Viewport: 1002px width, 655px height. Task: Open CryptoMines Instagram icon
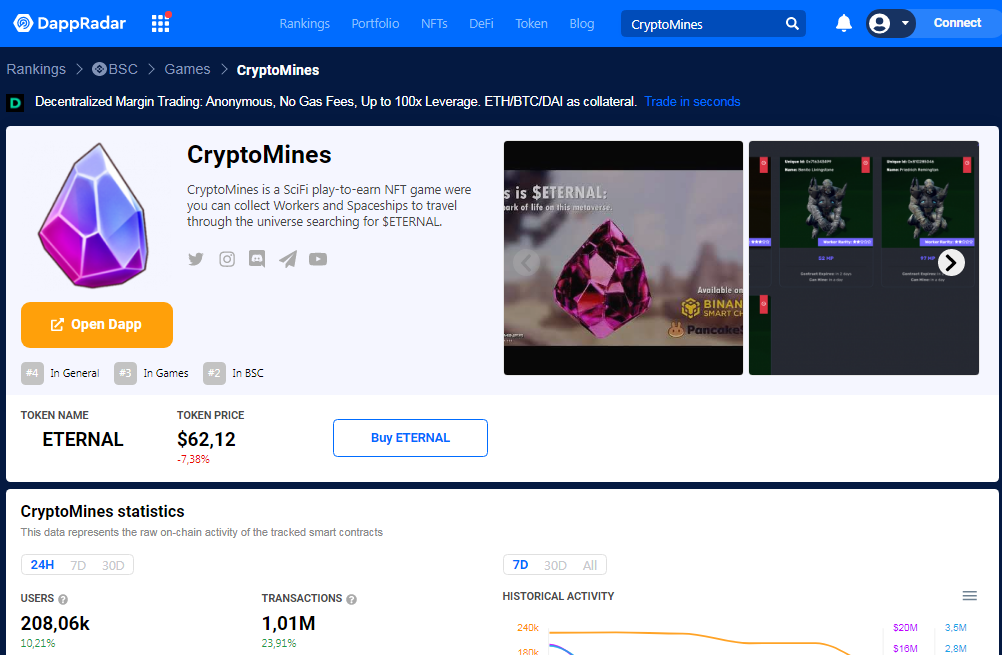(x=227, y=259)
